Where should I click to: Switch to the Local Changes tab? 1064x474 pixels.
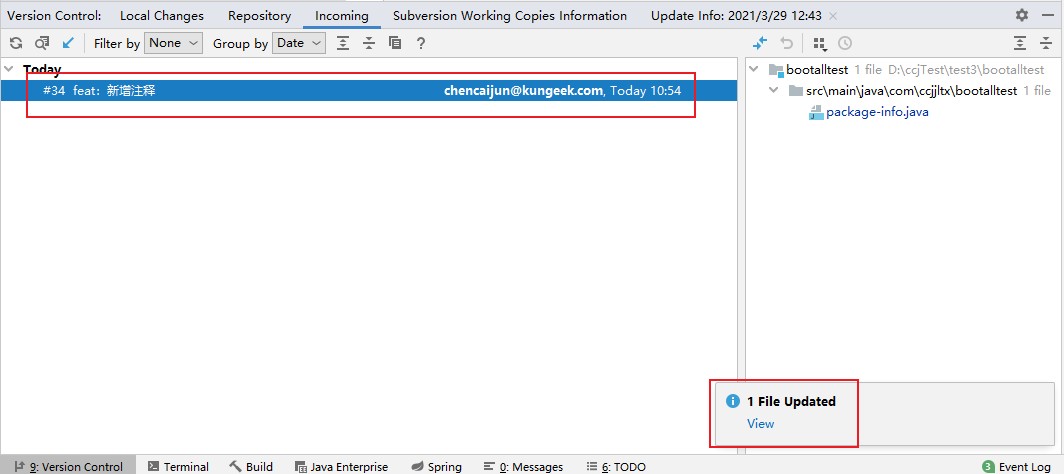[161, 15]
